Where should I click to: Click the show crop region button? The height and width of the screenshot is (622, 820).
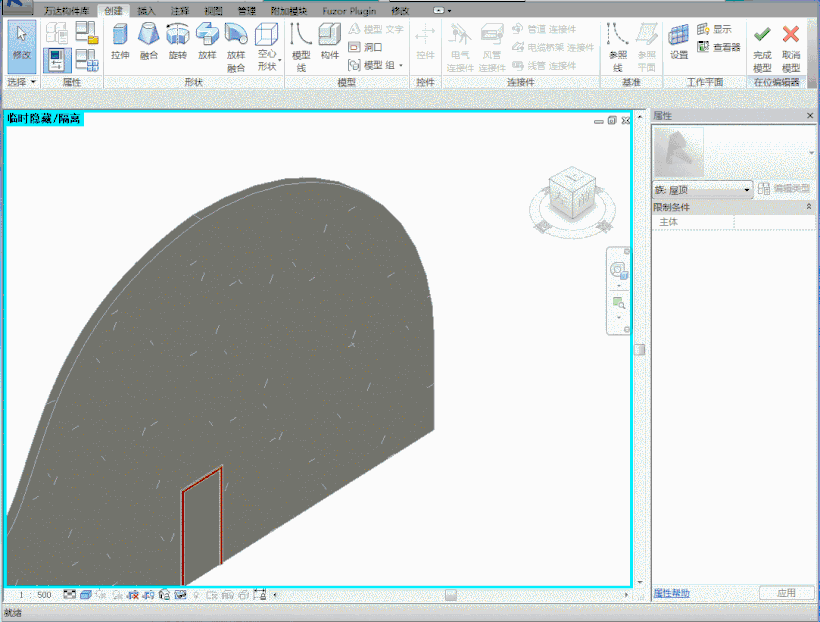pos(149,595)
